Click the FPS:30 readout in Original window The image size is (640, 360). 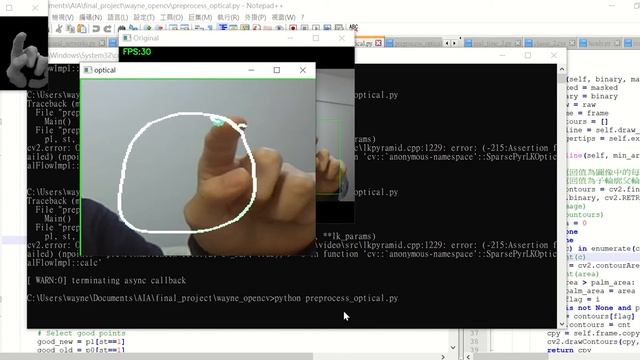[x=137, y=52]
